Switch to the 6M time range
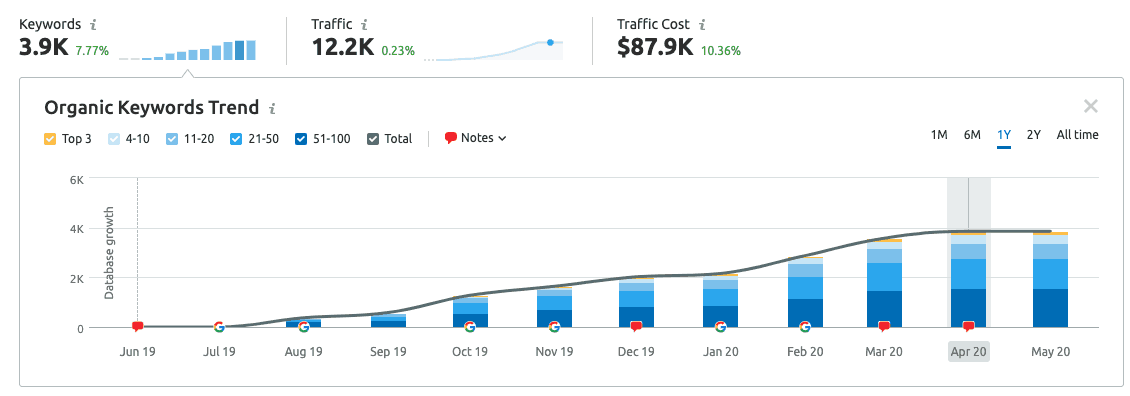1130x396 pixels. 972,135
